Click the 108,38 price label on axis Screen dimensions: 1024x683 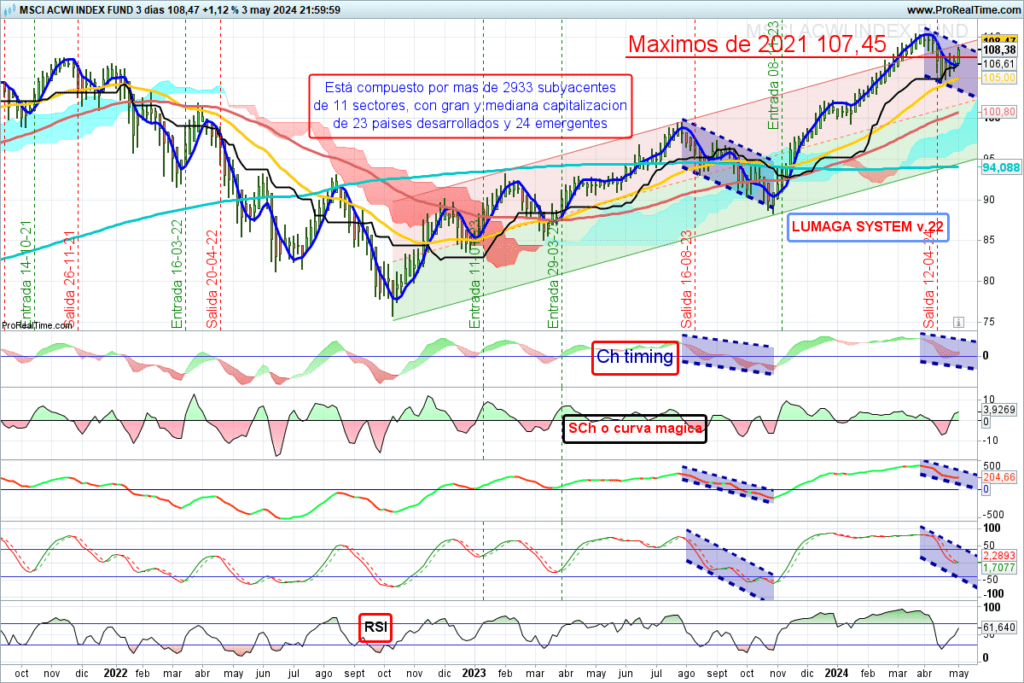click(x=999, y=50)
